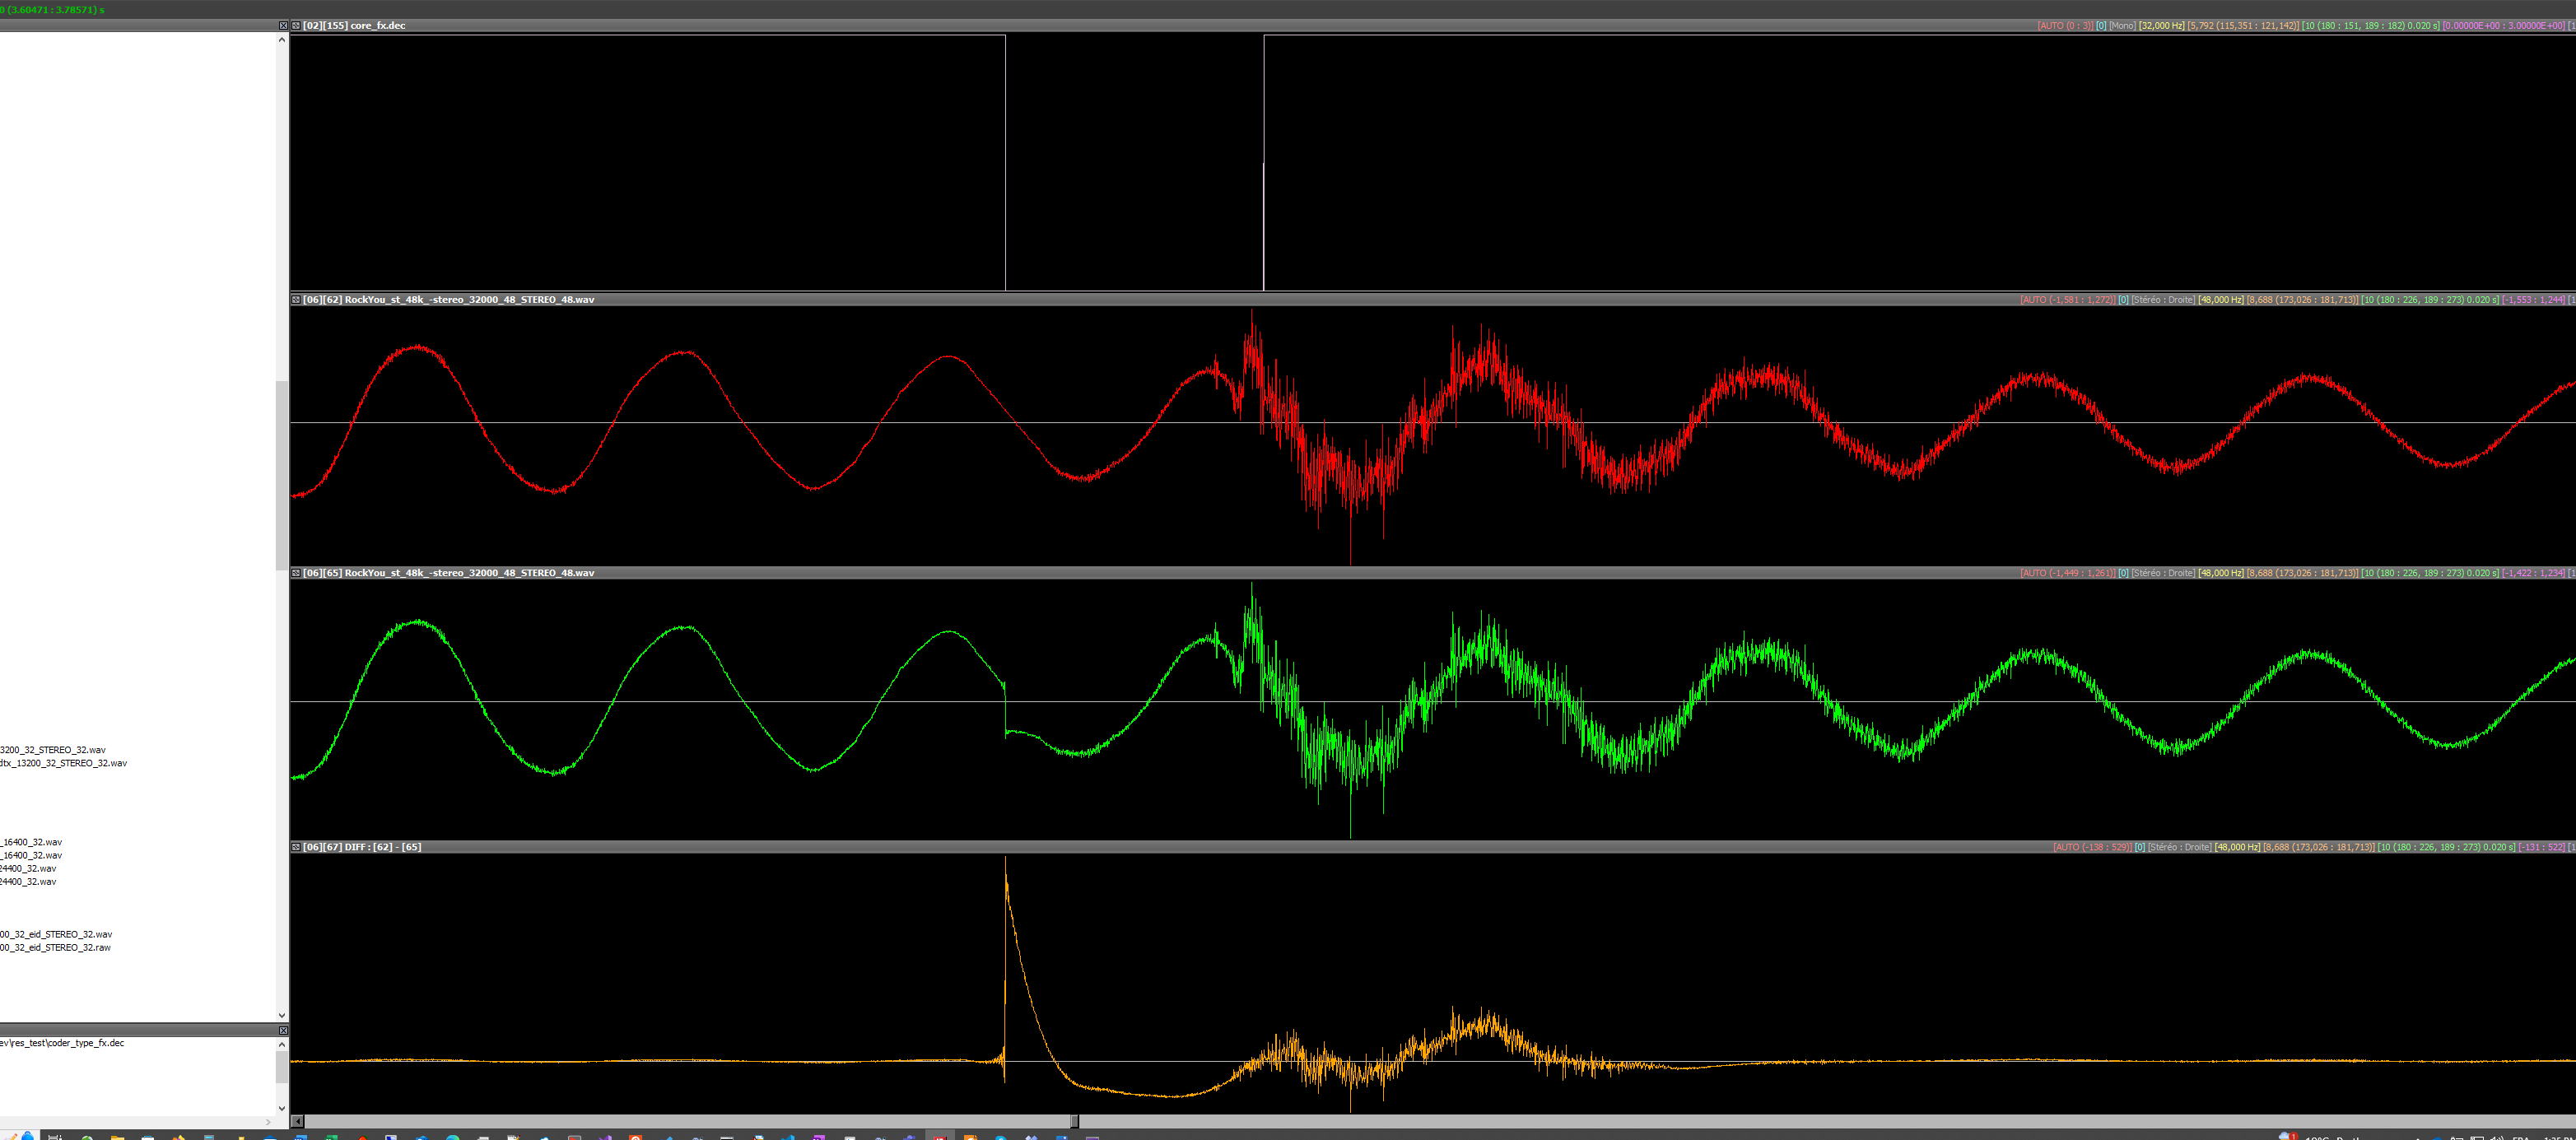Close the lower-left path panel

[283, 1030]
